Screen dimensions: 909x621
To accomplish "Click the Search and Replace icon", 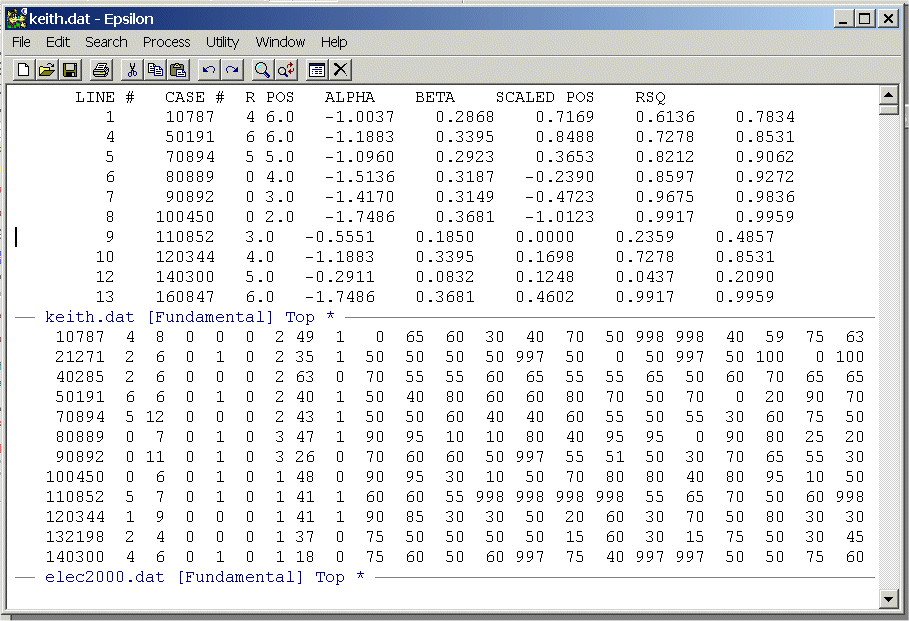I will coord(285,69).
